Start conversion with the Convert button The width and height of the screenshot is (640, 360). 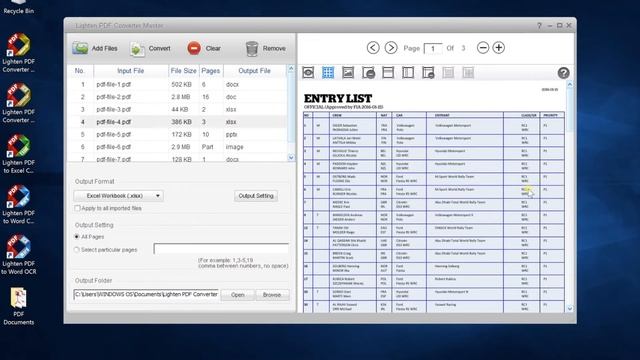[150, 49]
